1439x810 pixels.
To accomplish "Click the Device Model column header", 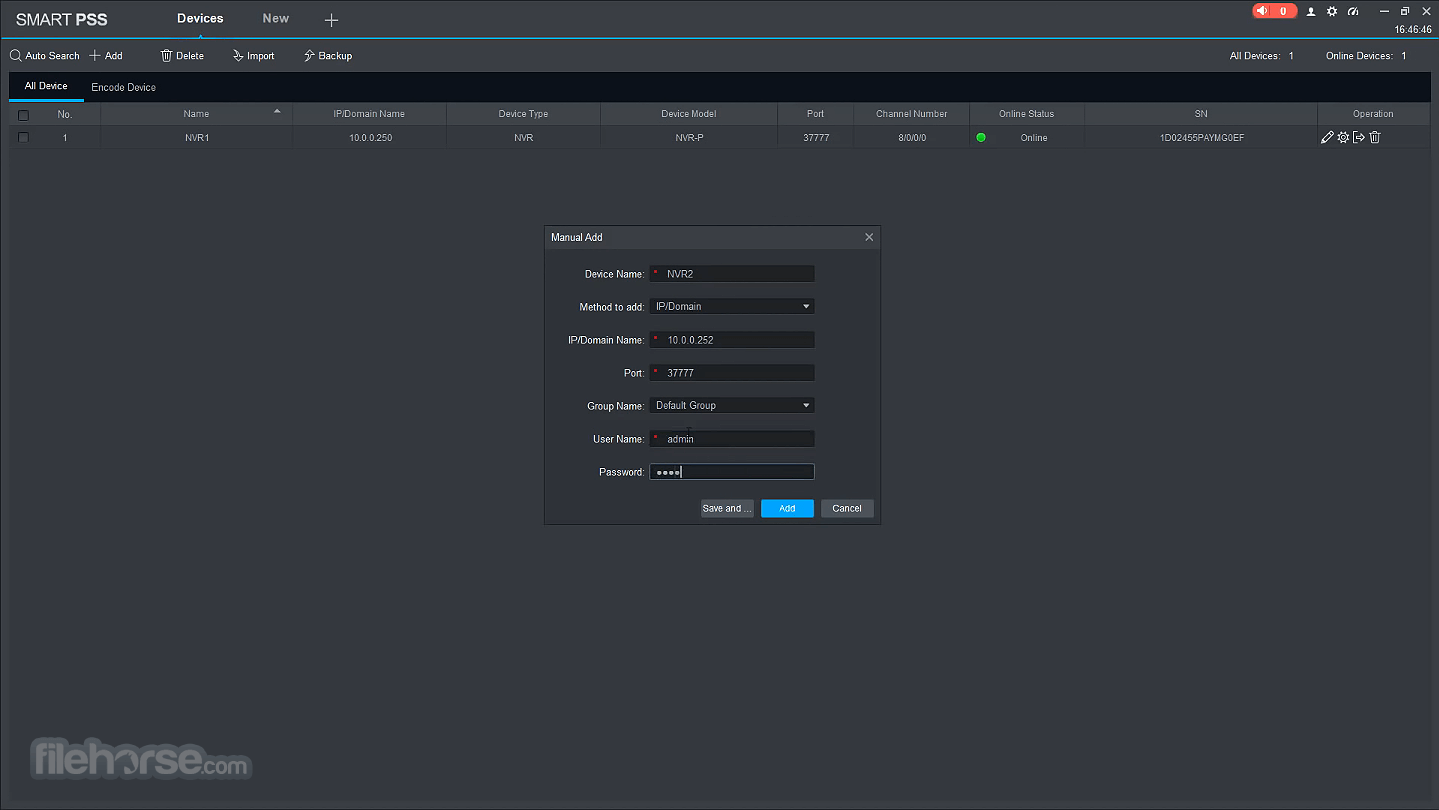I will [689, 114].
